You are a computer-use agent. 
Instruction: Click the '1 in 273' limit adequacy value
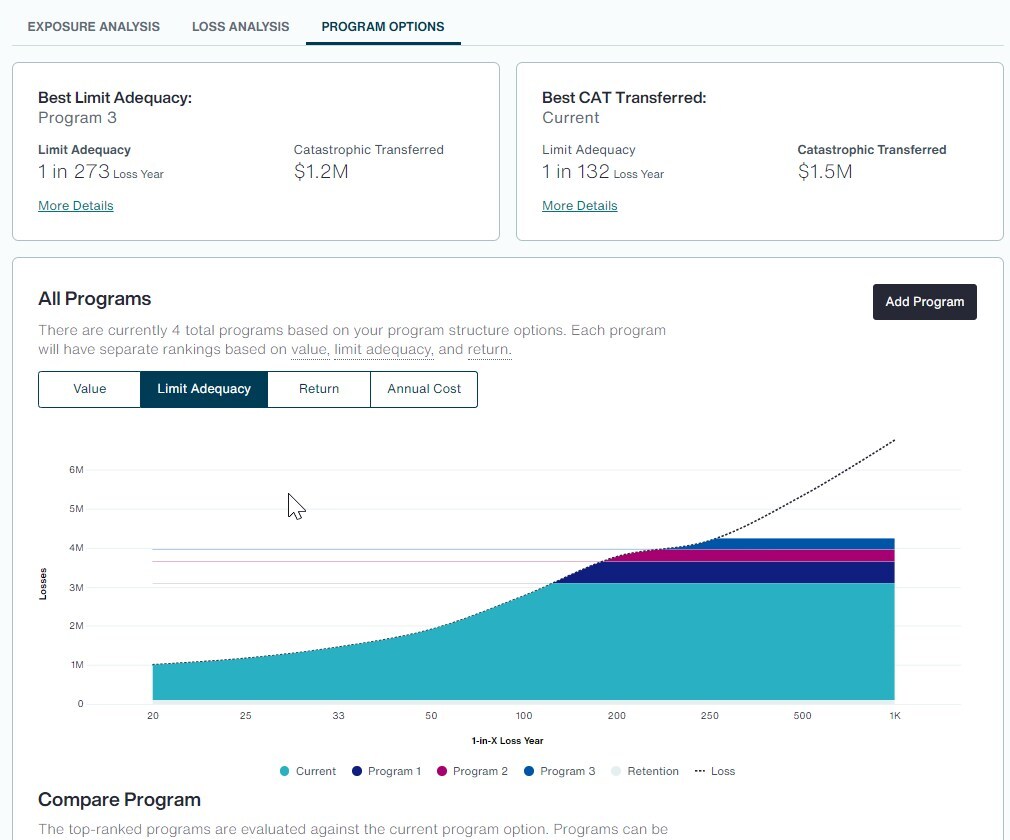tap(73, 171)
